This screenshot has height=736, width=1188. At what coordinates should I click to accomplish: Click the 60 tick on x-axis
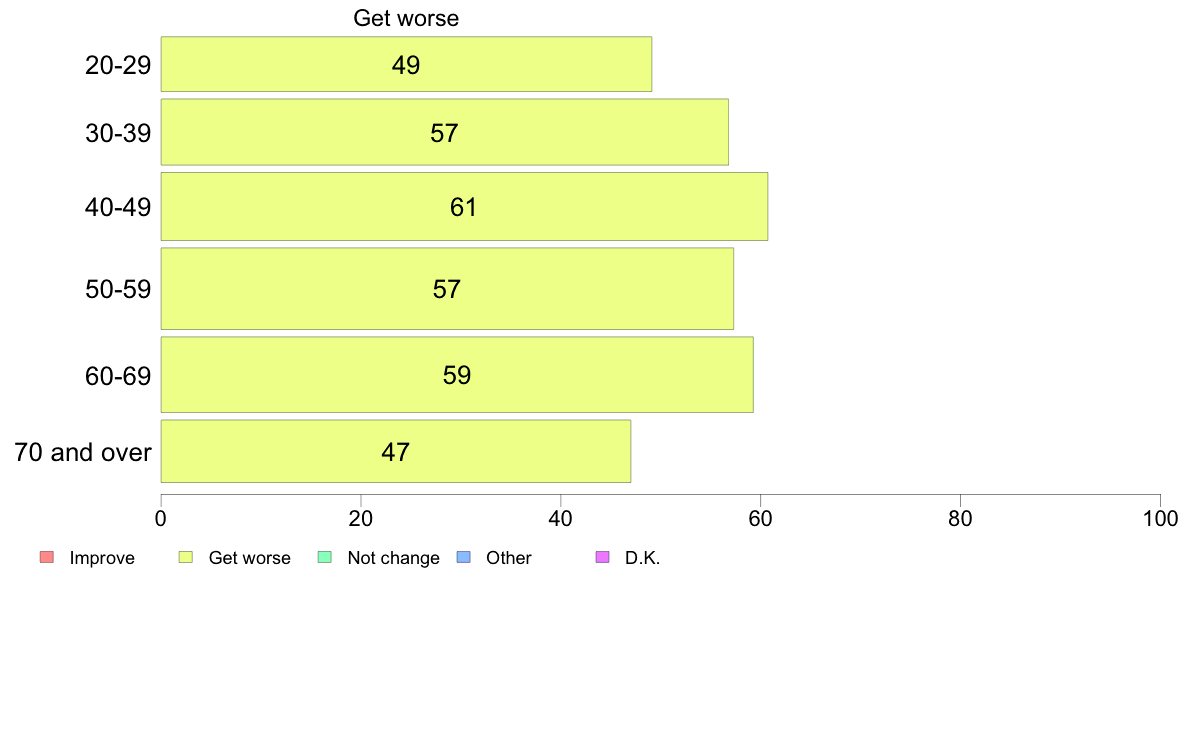tap(760, 518)
